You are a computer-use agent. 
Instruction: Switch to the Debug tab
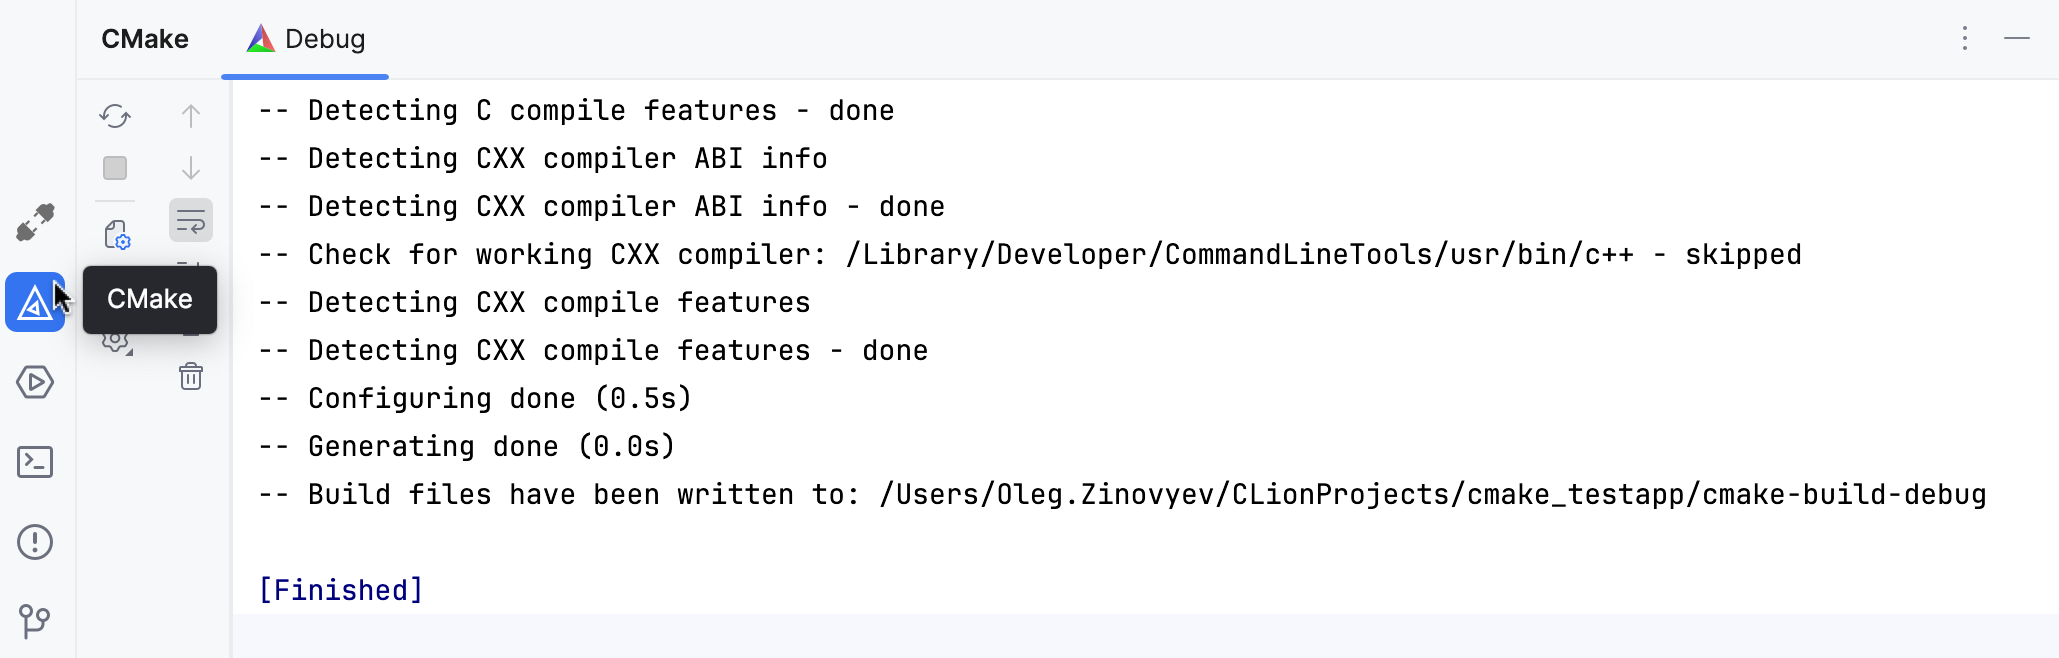(x=305, y=40)
